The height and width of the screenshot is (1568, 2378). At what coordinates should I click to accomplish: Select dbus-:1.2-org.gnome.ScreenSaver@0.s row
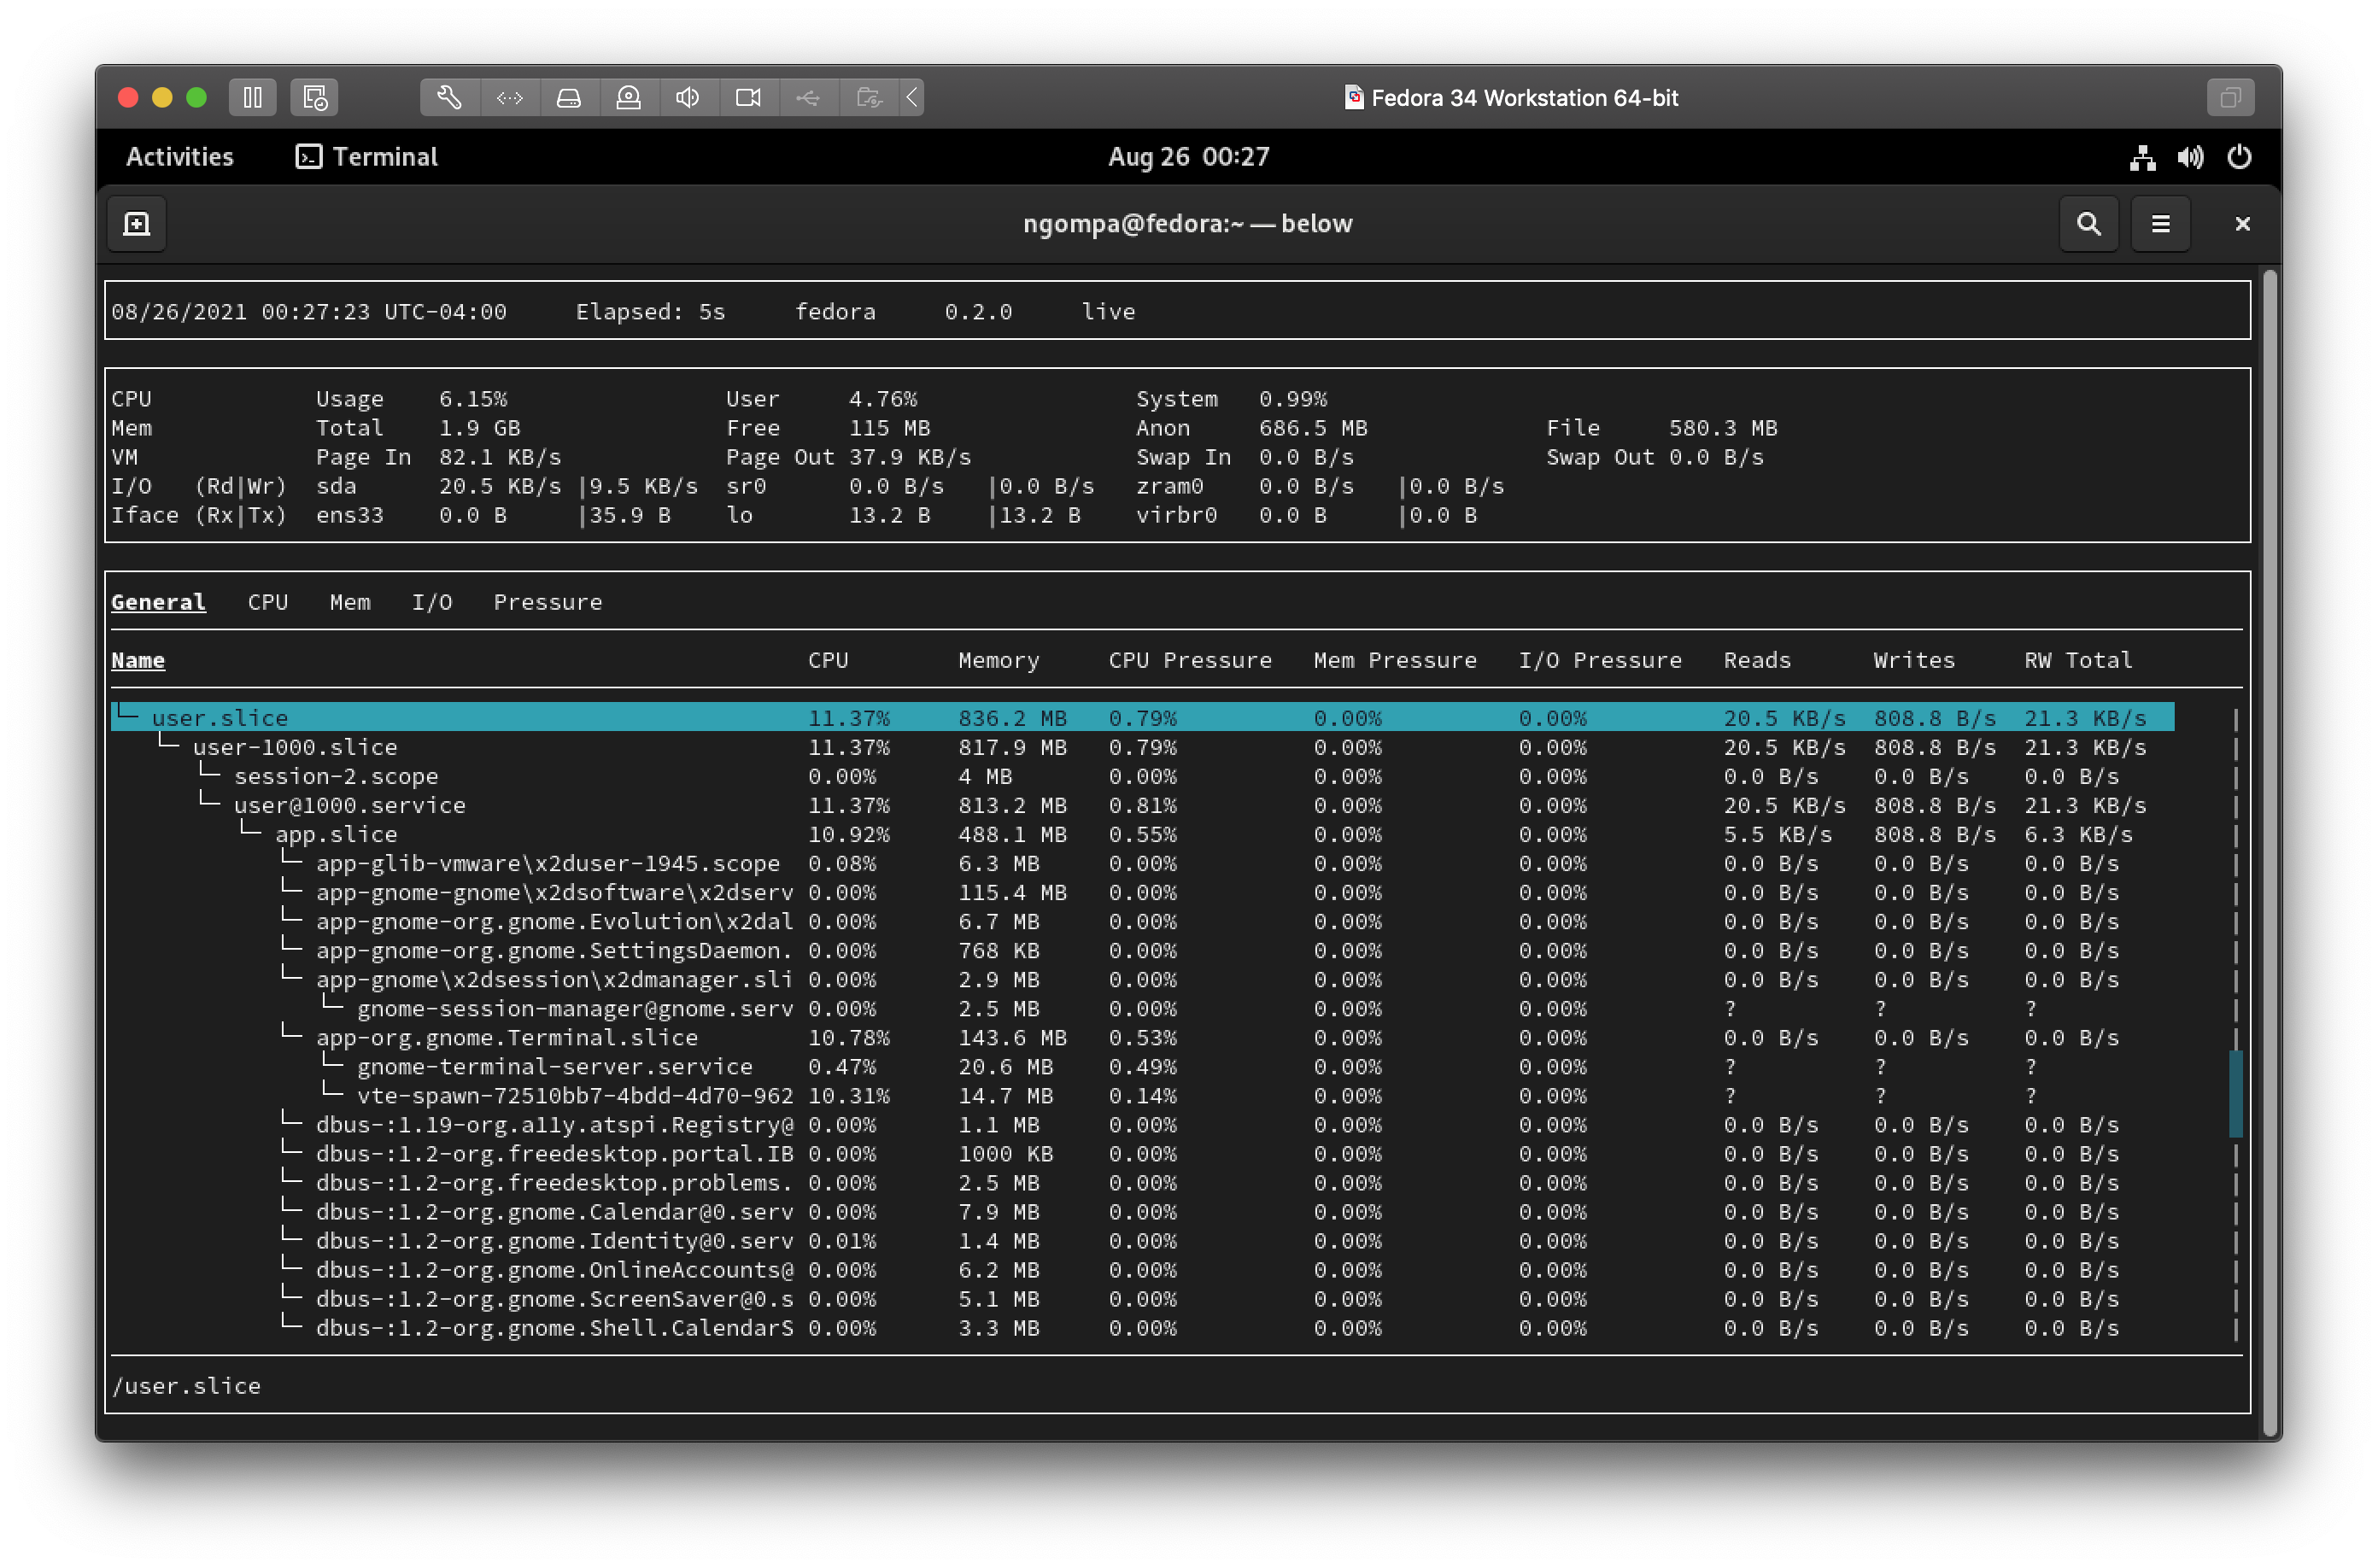coord(1142,1299)
